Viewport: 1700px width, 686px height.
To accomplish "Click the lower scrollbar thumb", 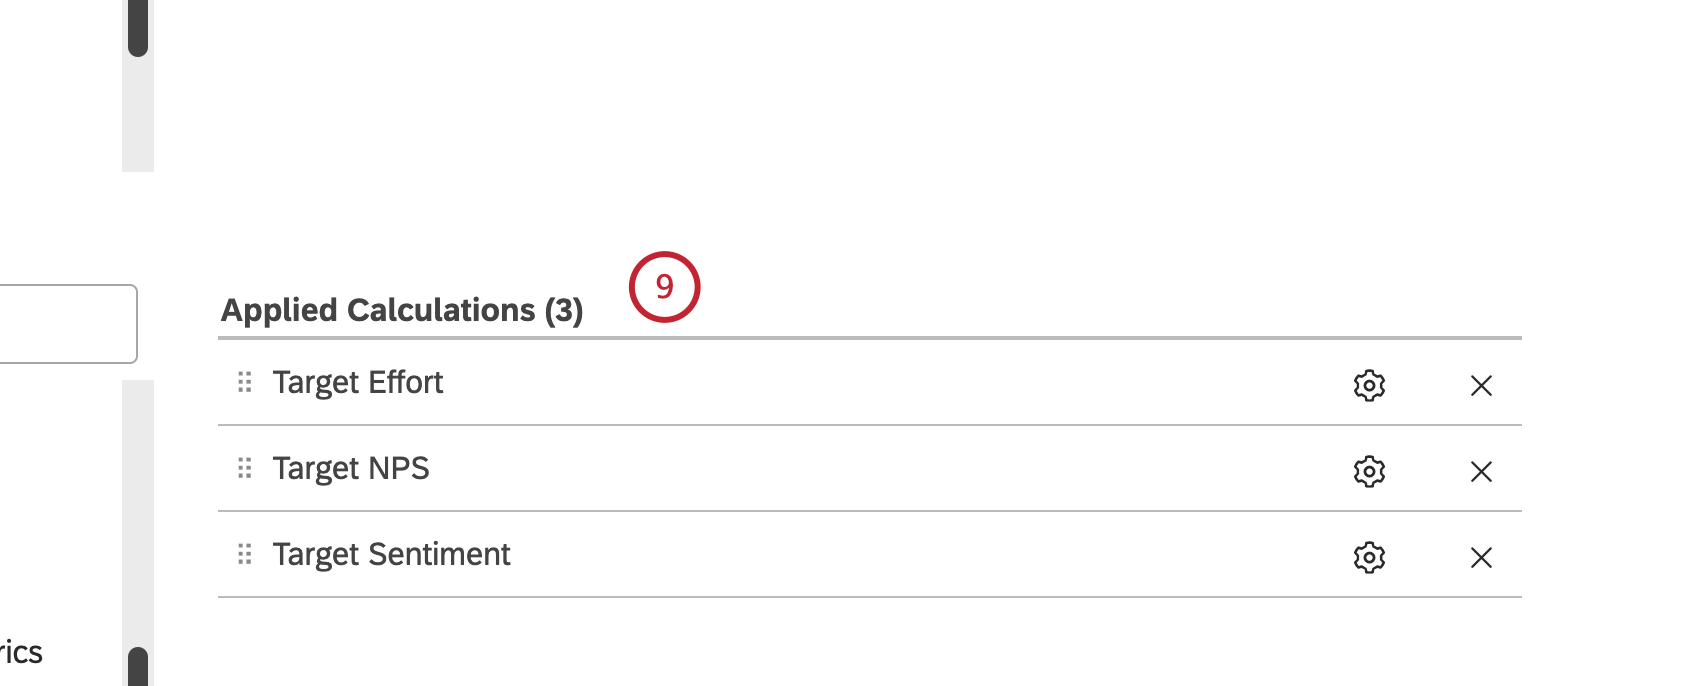I will point(138,666).
